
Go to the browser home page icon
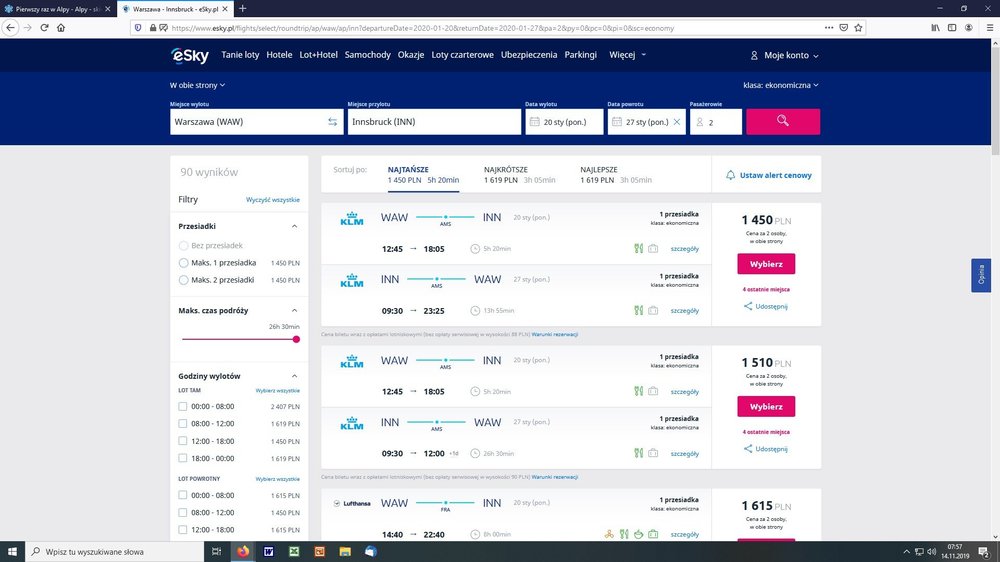coord(61,27)
